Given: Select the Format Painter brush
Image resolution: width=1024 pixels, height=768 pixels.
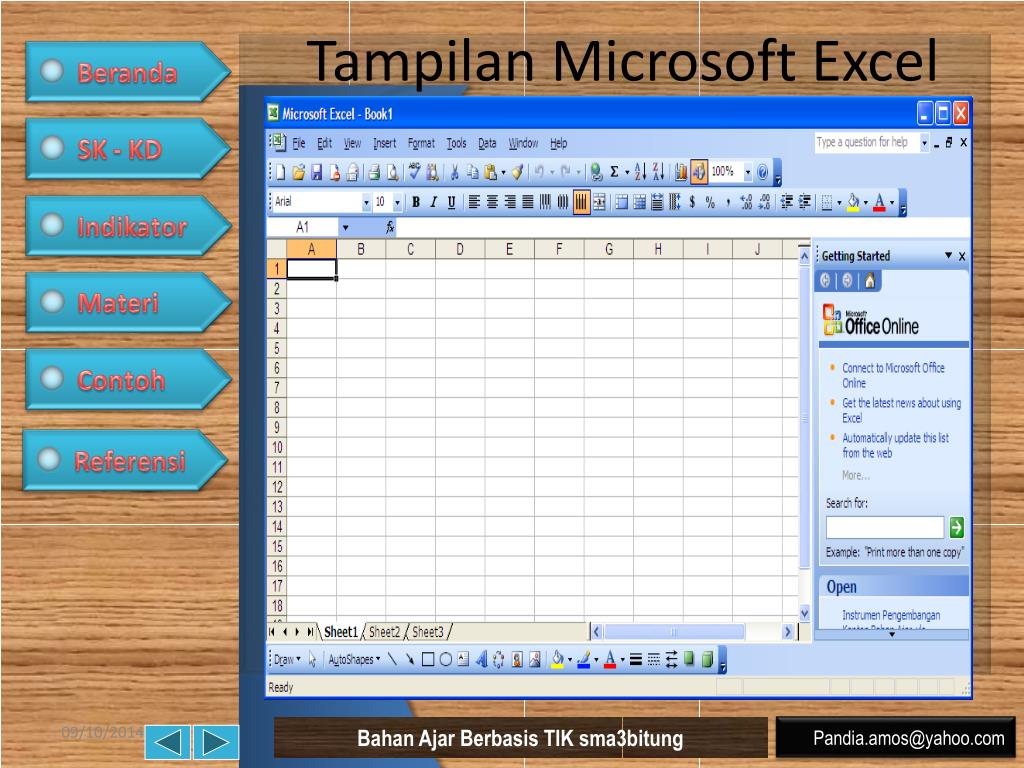Looking at the screenshot, I should (x=517, y=172).
